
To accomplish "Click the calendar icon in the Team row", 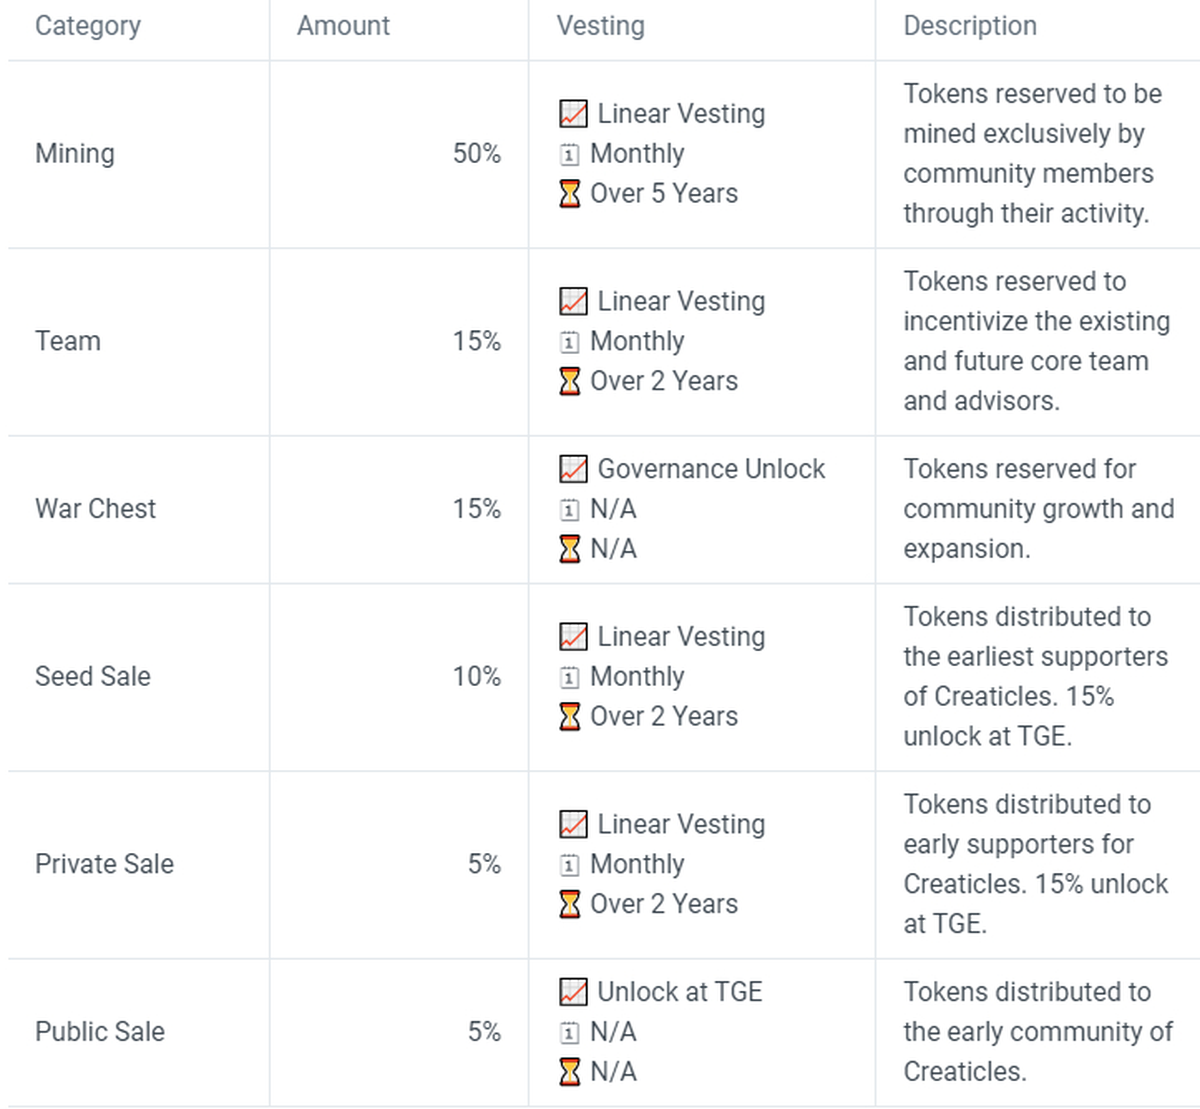I will 569,342.
